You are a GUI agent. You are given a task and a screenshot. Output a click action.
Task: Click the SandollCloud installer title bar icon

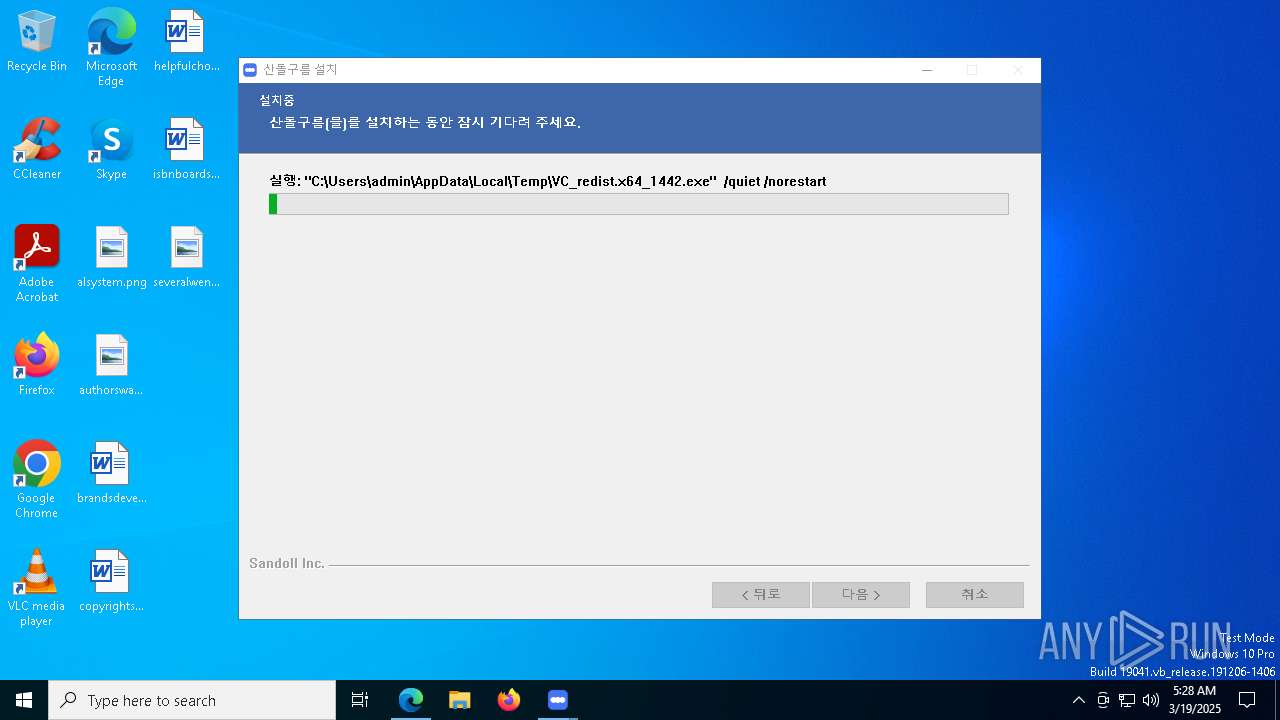click(250, 70)
